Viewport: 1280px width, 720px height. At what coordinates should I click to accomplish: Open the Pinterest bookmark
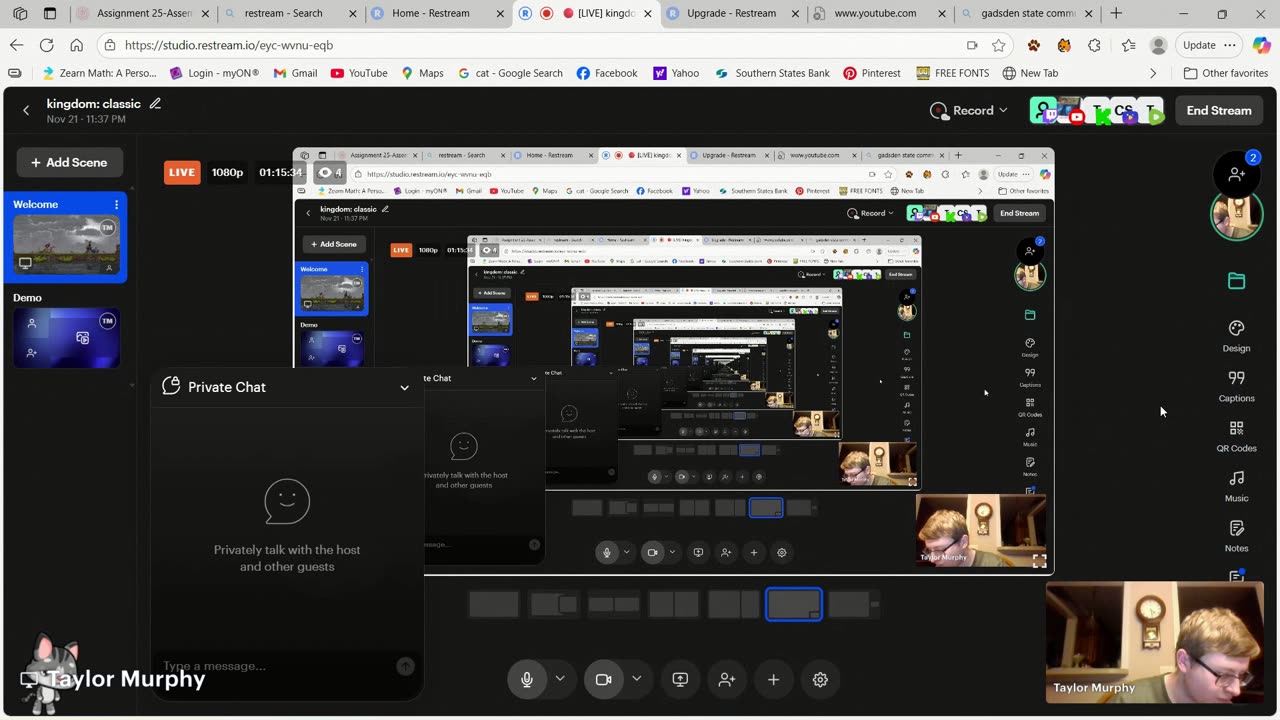coord(872,73)
